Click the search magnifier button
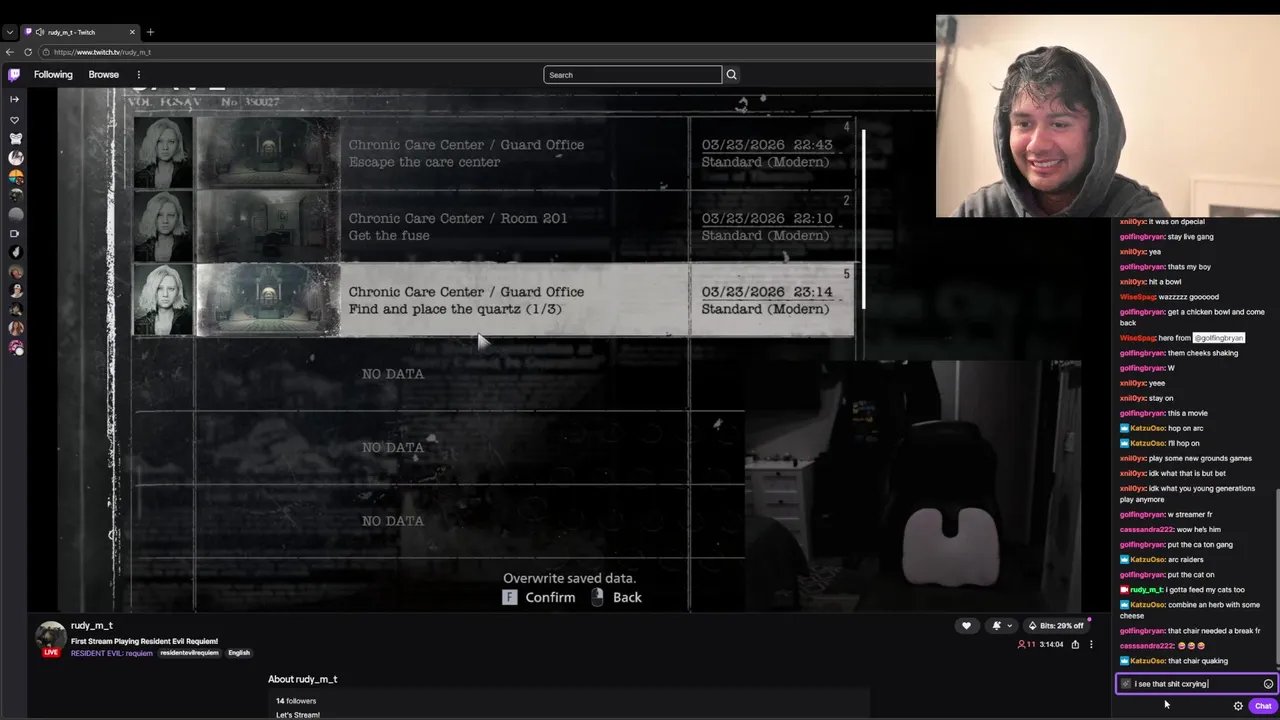The width and height of the screenshot is (1280, 720). point(731,74)
